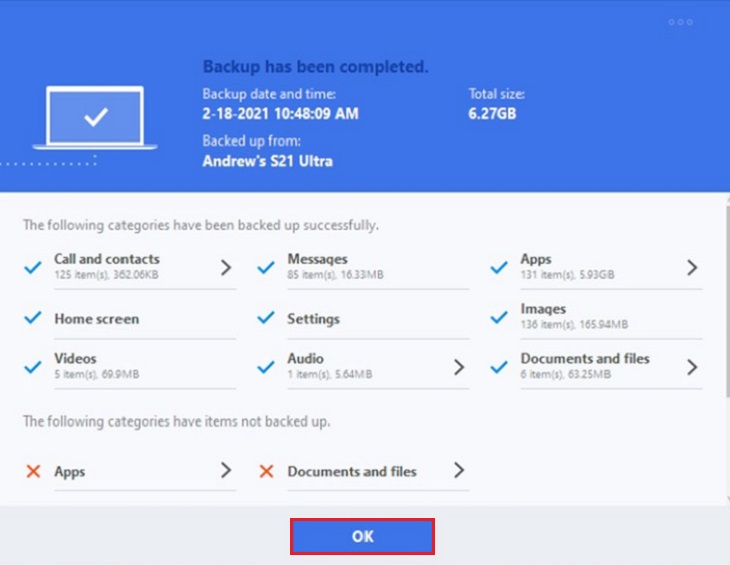The width and height of the screenshot is (730, 565).
Task: Click the checkmark next to Messages
Action: click(266, 268)
